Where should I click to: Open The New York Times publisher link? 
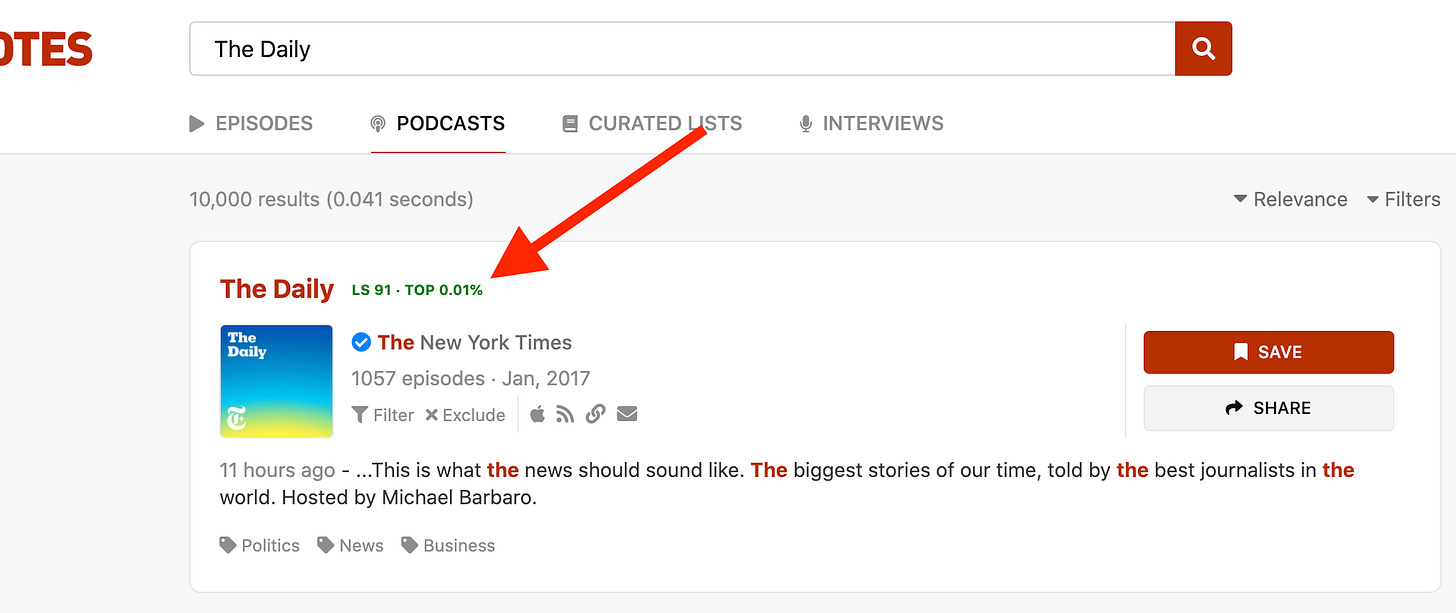(x=475, y=343)
